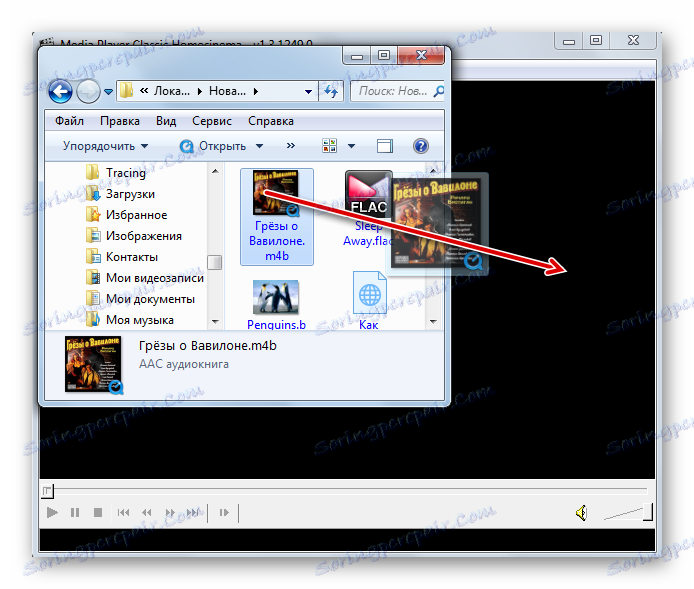The width and height of the screenshot is (694, 589).
Task: Click the details pane book cover thumbnail
Action: click(93, 364)
